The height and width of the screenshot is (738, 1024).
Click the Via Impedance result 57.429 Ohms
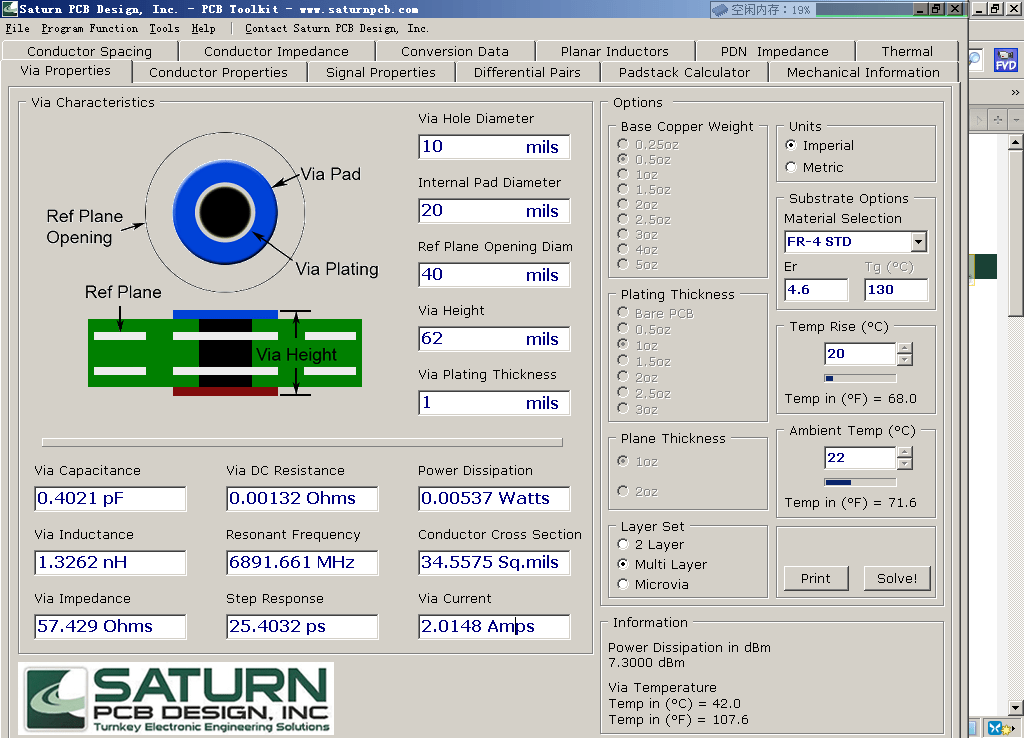(110, 626)
